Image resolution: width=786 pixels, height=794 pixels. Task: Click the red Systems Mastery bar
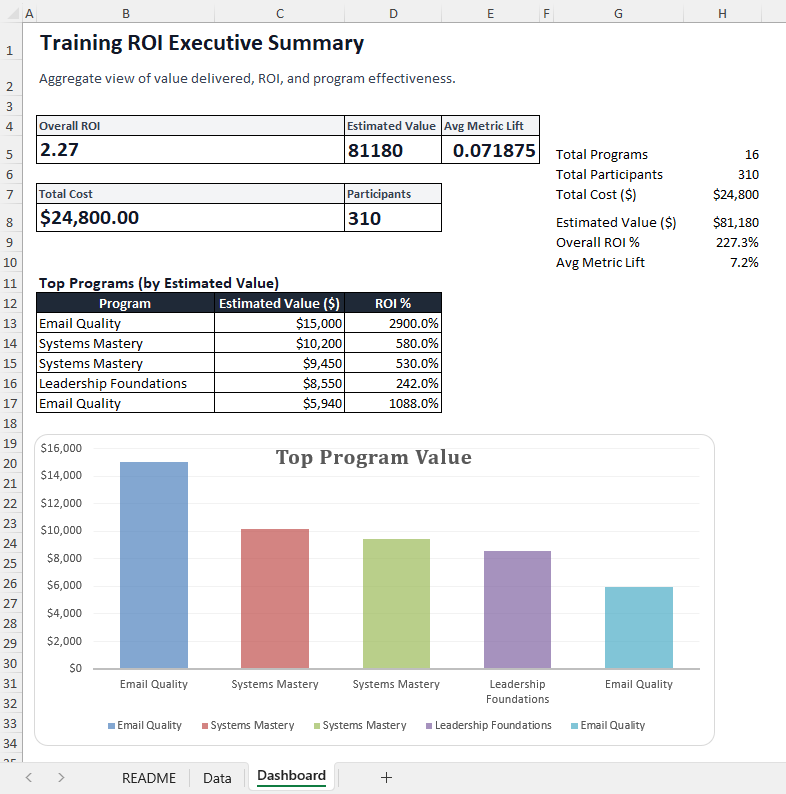click(275, 599)
